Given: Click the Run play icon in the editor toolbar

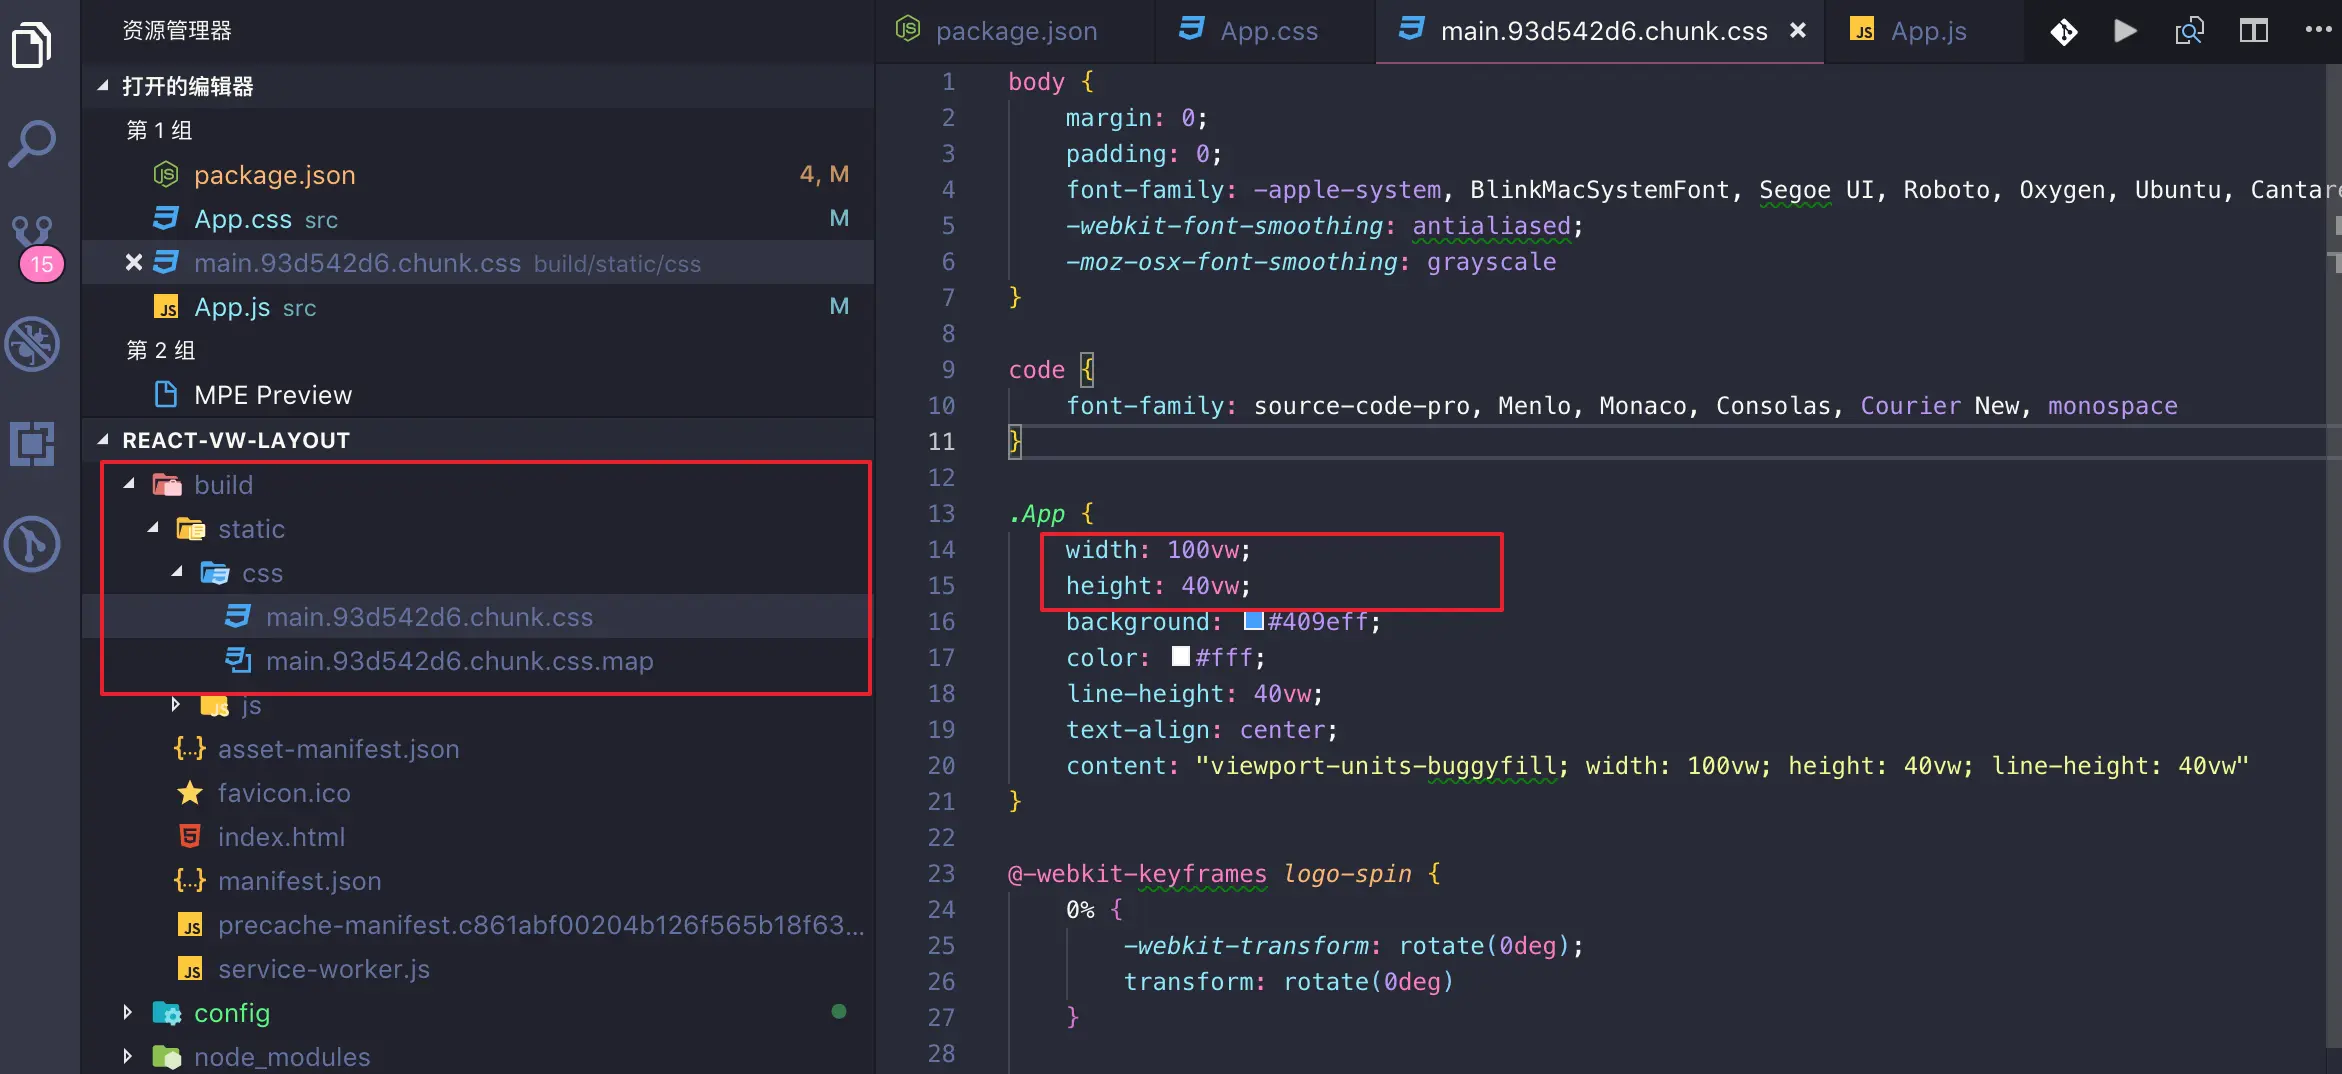Looking at the screenshot, I should click(x=2126, y=31).
